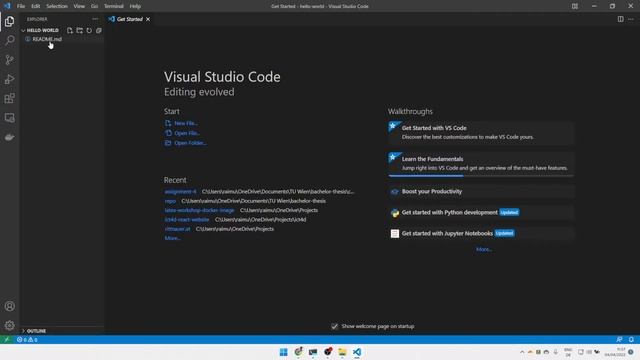Open the Docker view in activity bar
Image resolution: width=640 pixels, height=360 pixels.
[9, 137]
